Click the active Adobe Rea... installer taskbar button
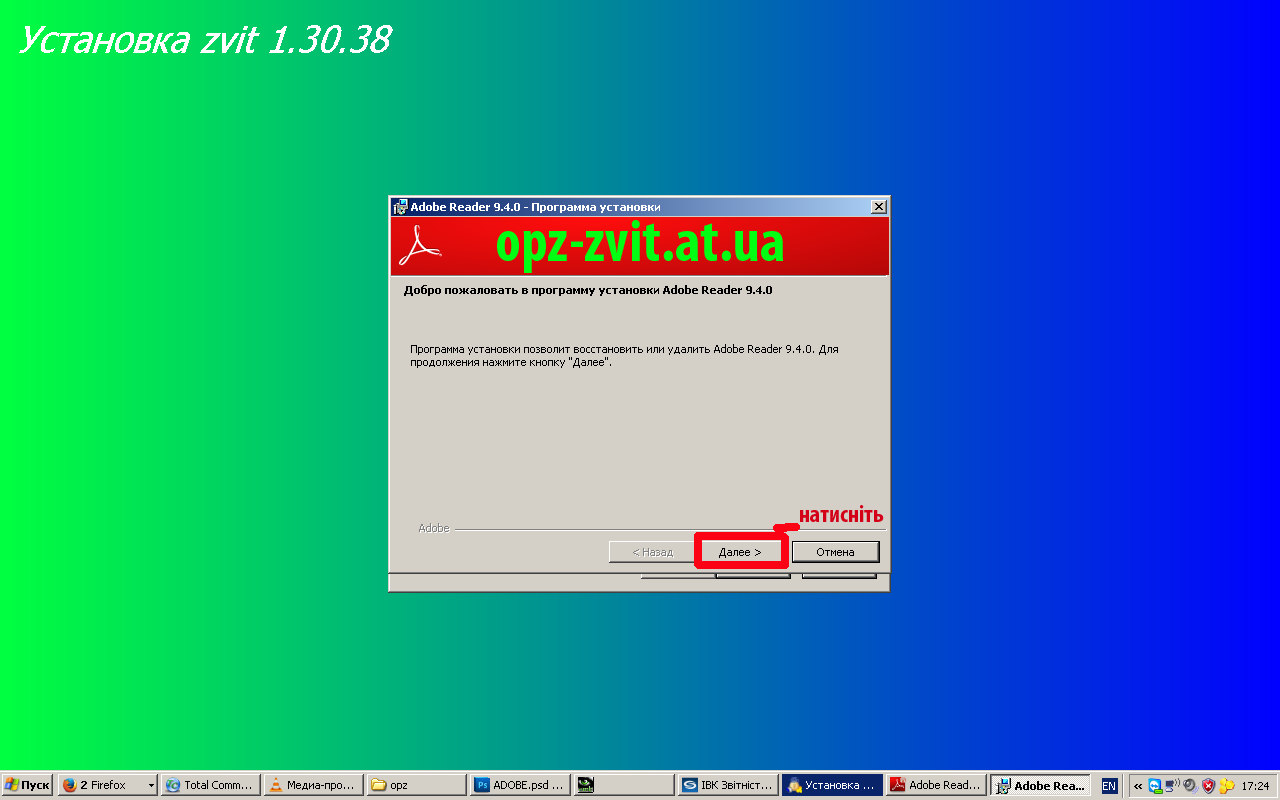Screen dimensions: 1280x800 pos(1040,785)
